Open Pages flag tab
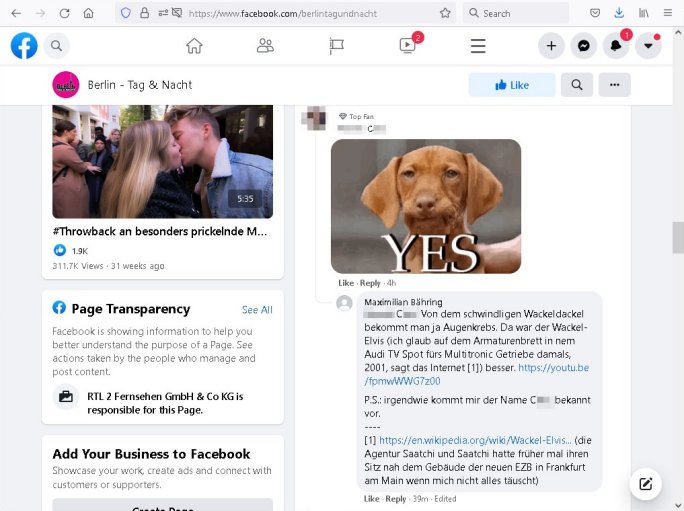The height and width of the screenshot is (511, 684). click(x=336, y=46)
